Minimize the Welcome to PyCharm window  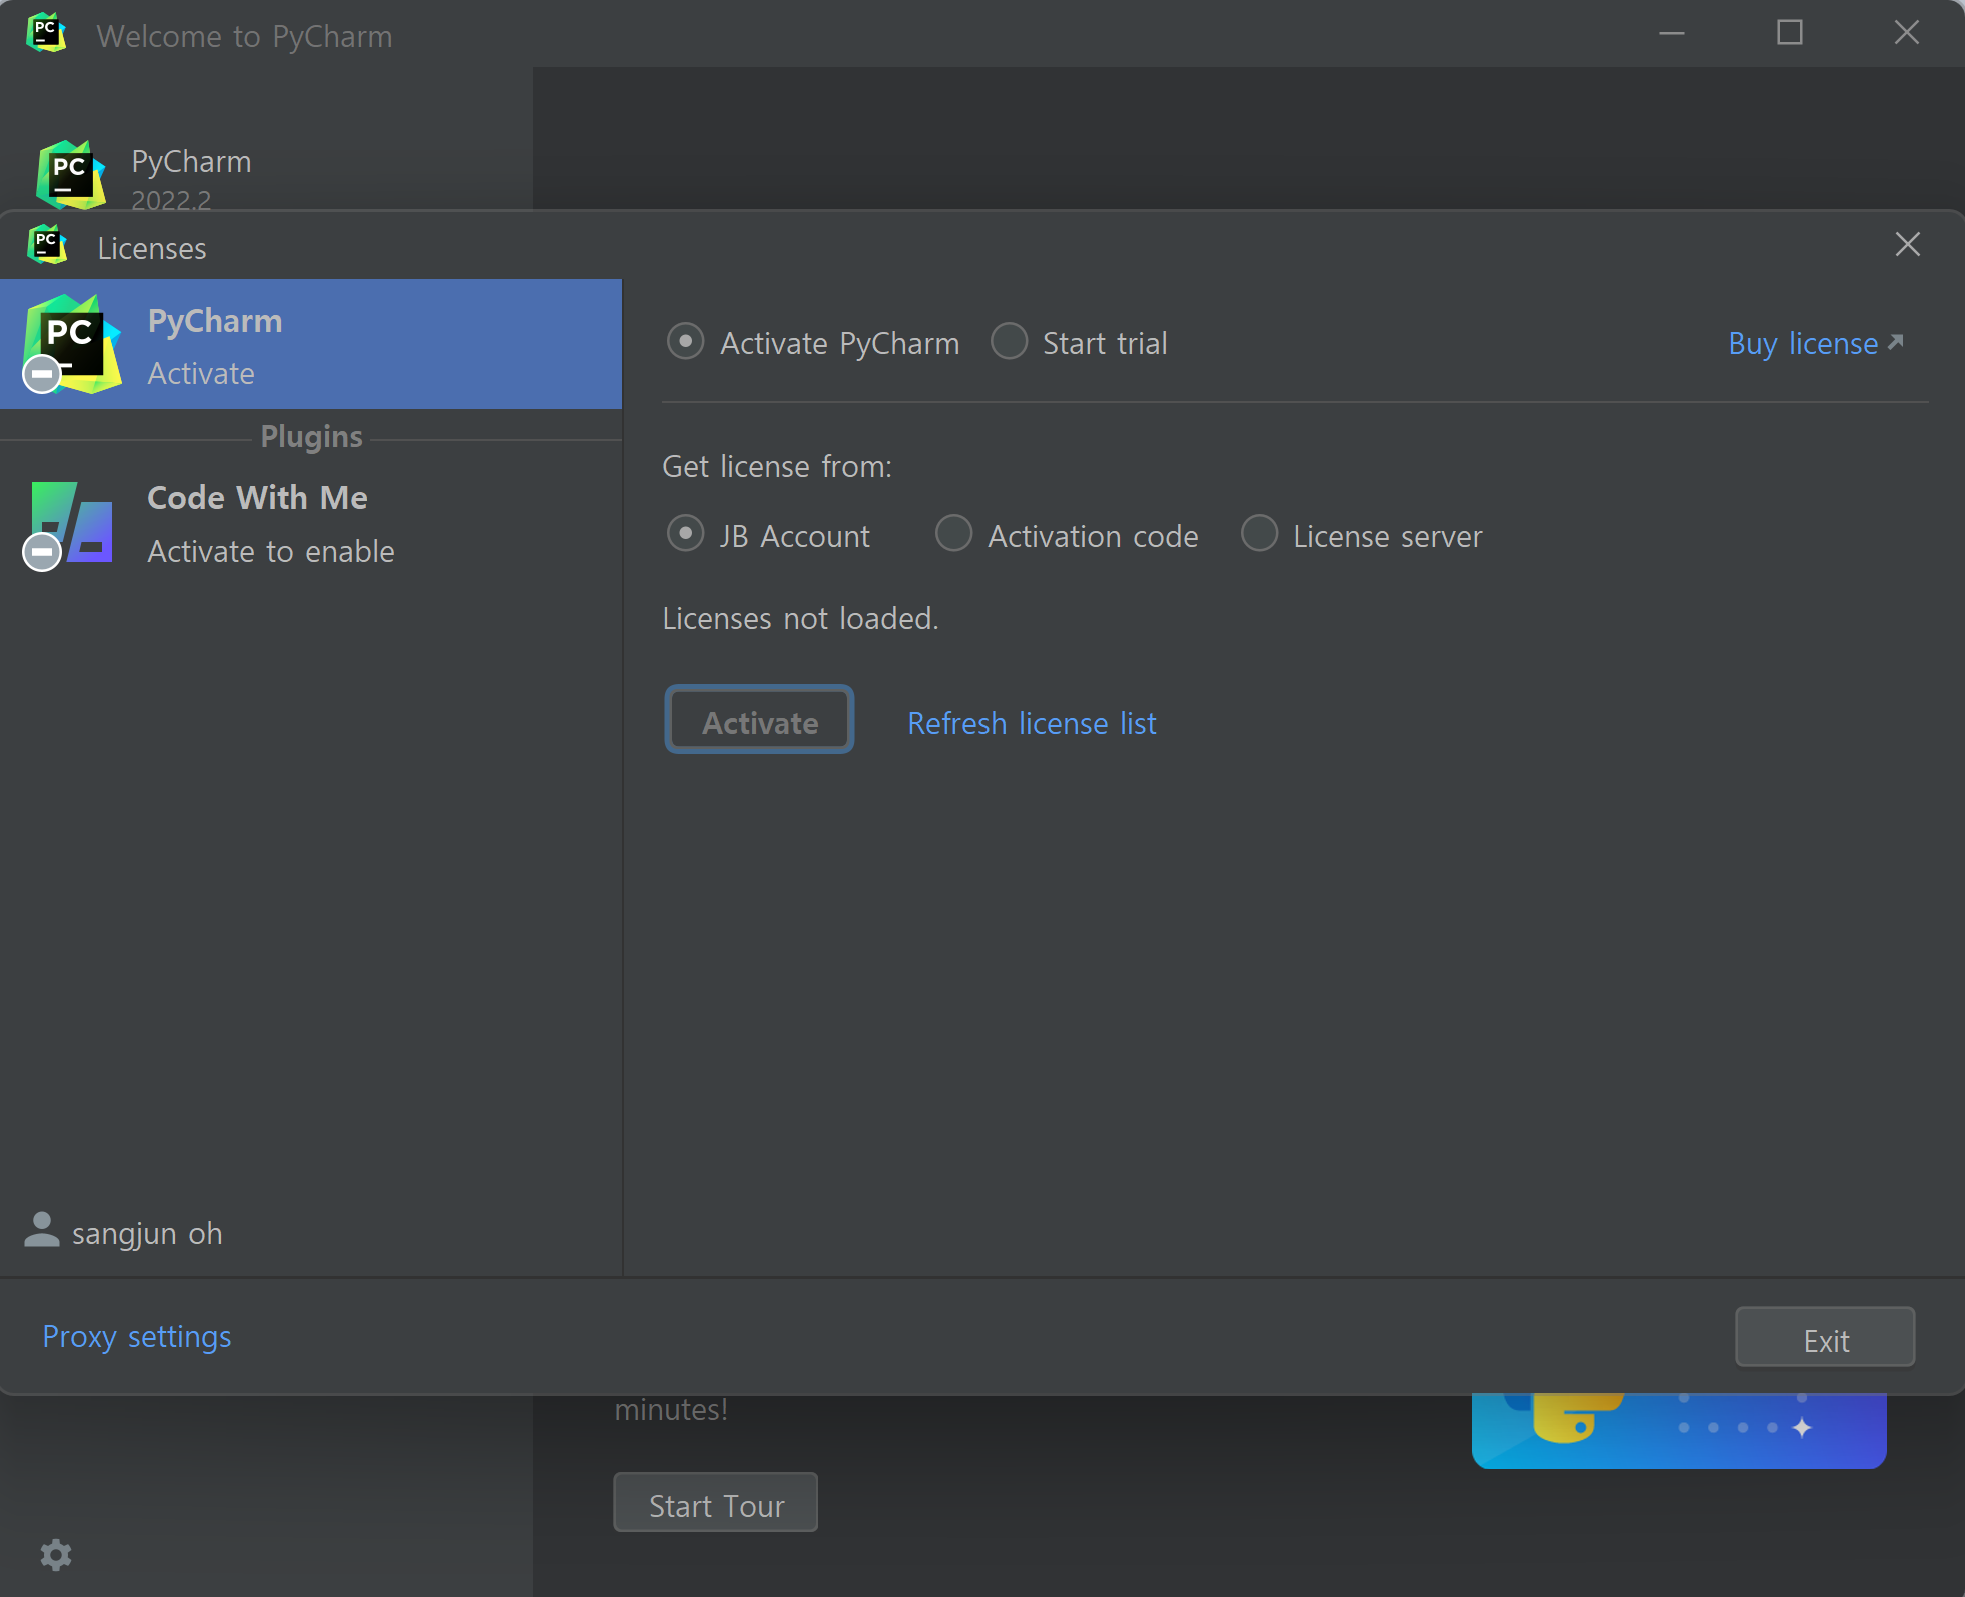[x=1672, y=33]
